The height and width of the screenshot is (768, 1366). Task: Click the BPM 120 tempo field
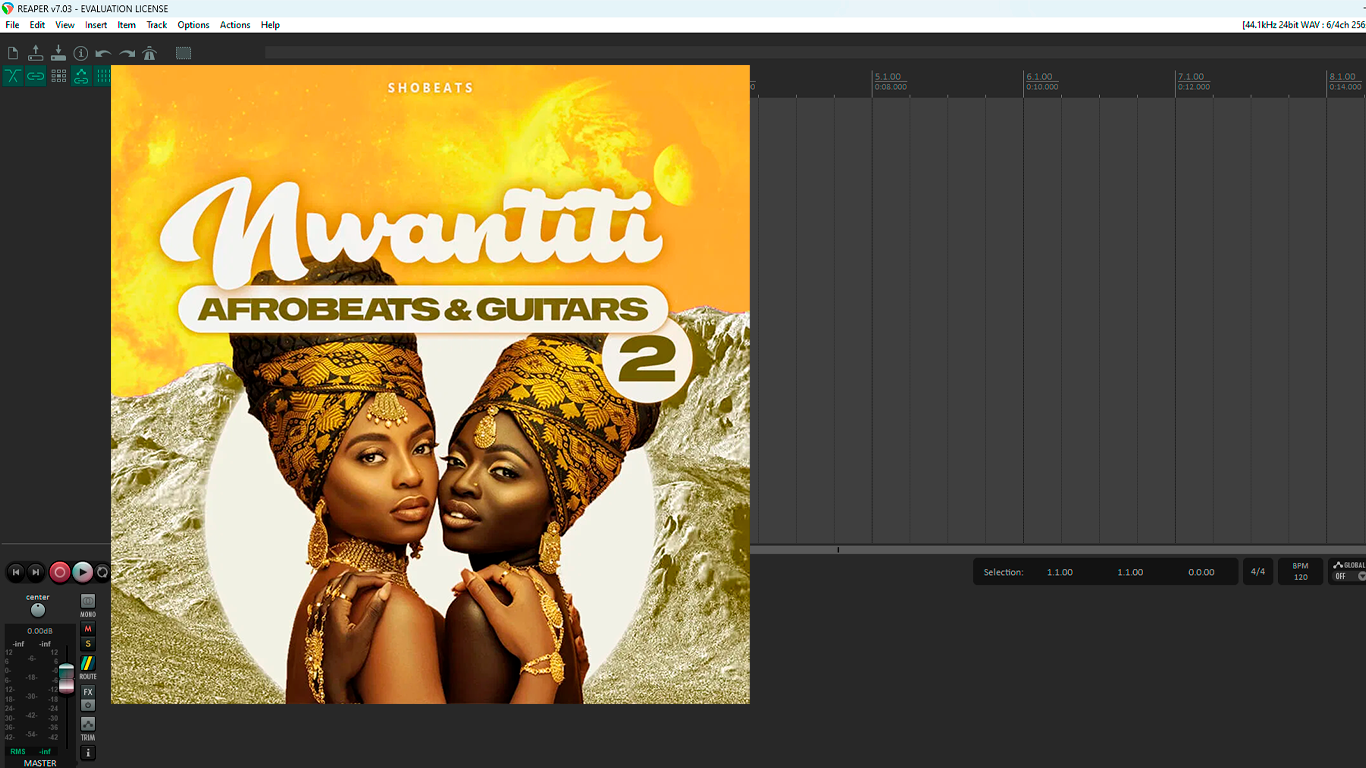(x=1300, y=572)
